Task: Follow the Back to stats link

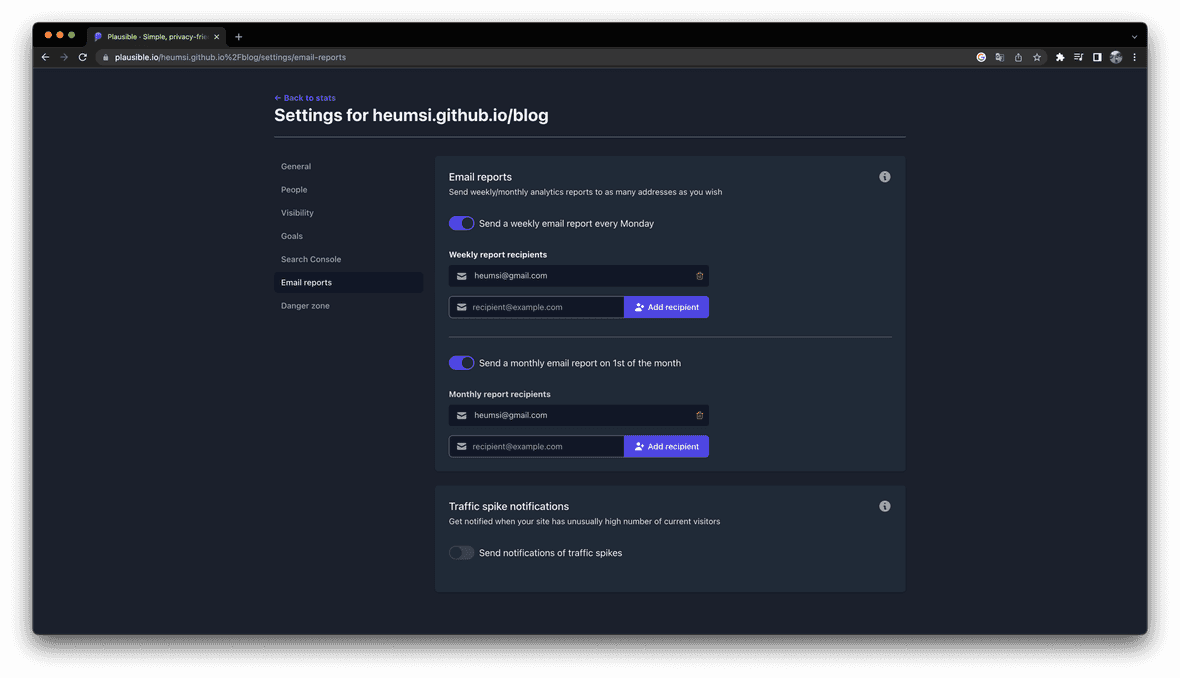Action: coord(305,98)
